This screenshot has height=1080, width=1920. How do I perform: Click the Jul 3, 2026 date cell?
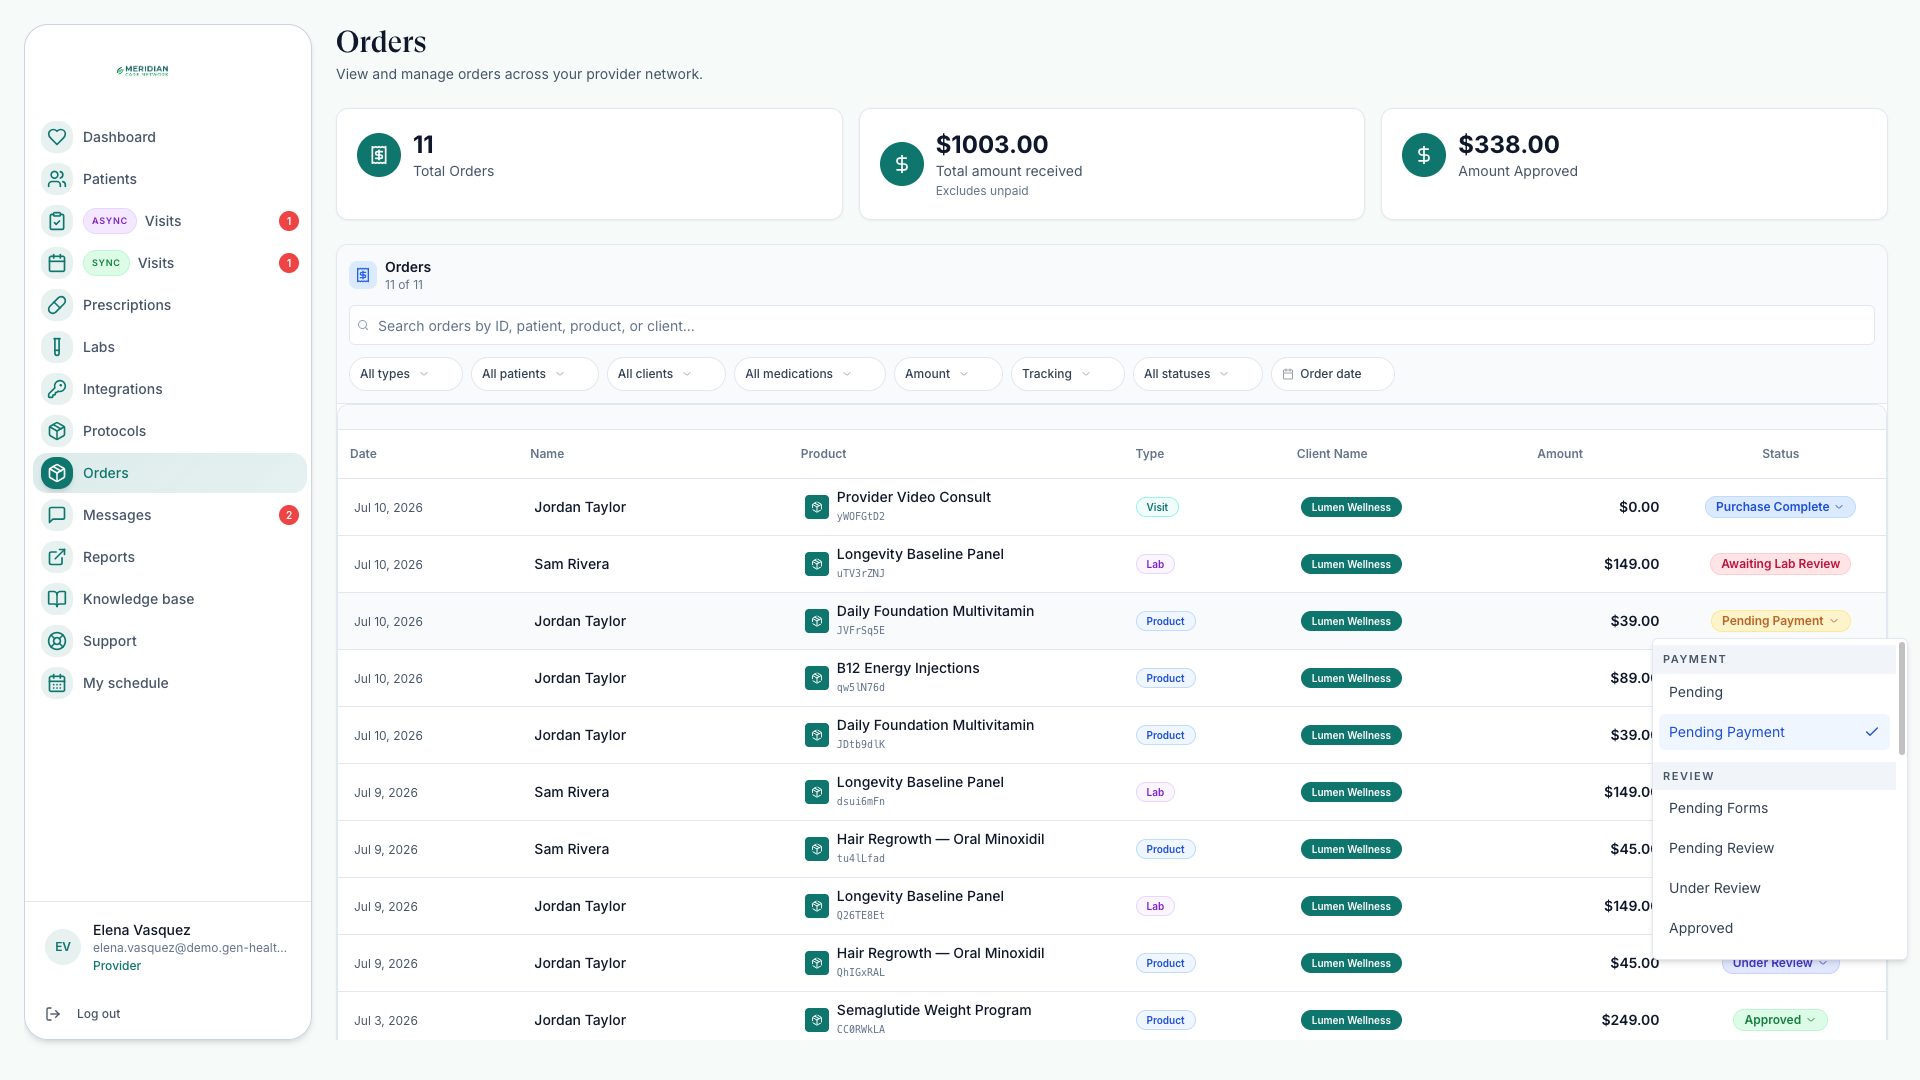[386, 1020]
